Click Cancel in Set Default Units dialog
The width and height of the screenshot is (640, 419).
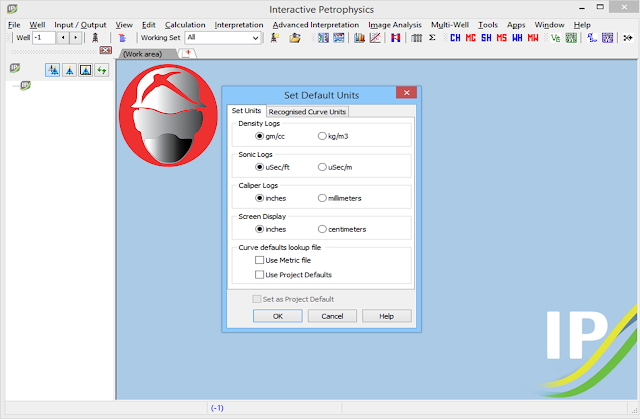tap(332, 316)
